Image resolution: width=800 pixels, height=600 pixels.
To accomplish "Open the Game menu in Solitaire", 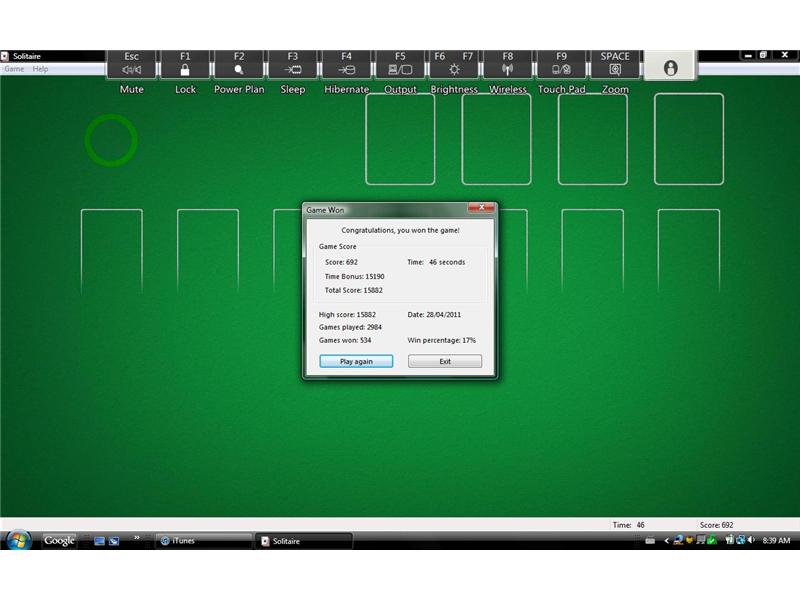I will point(14,69).
